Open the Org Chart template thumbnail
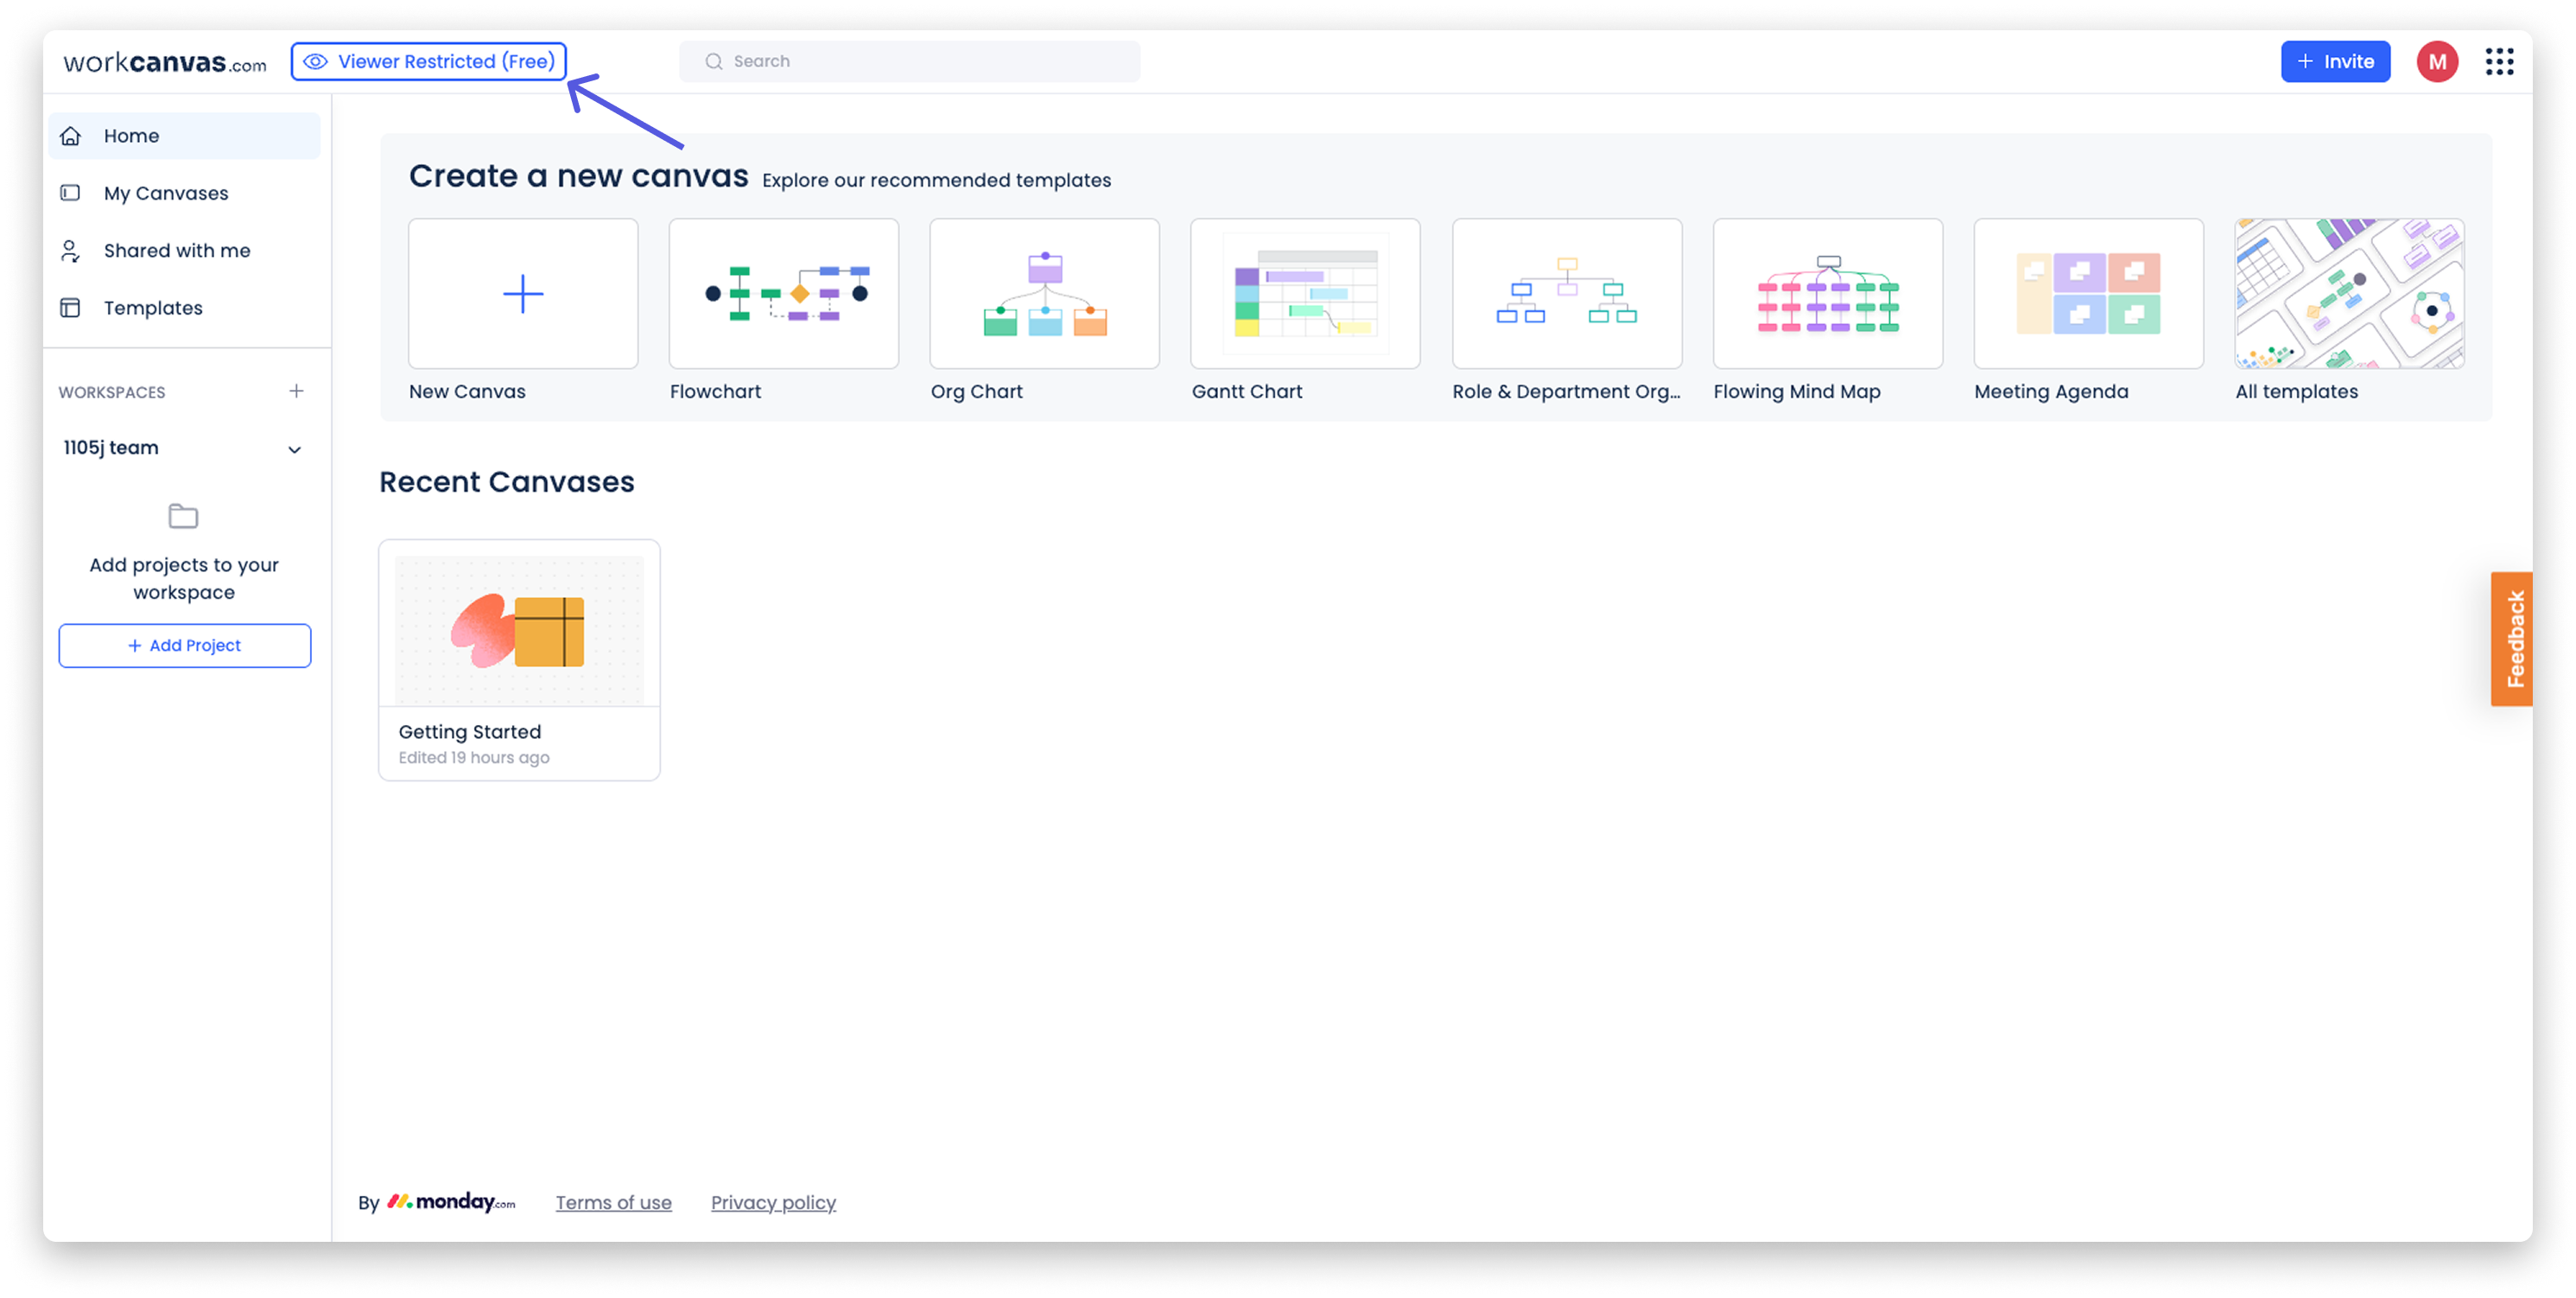Screen dimensions: 2576x1298 pyautogui.click(x=1044, y=293)
